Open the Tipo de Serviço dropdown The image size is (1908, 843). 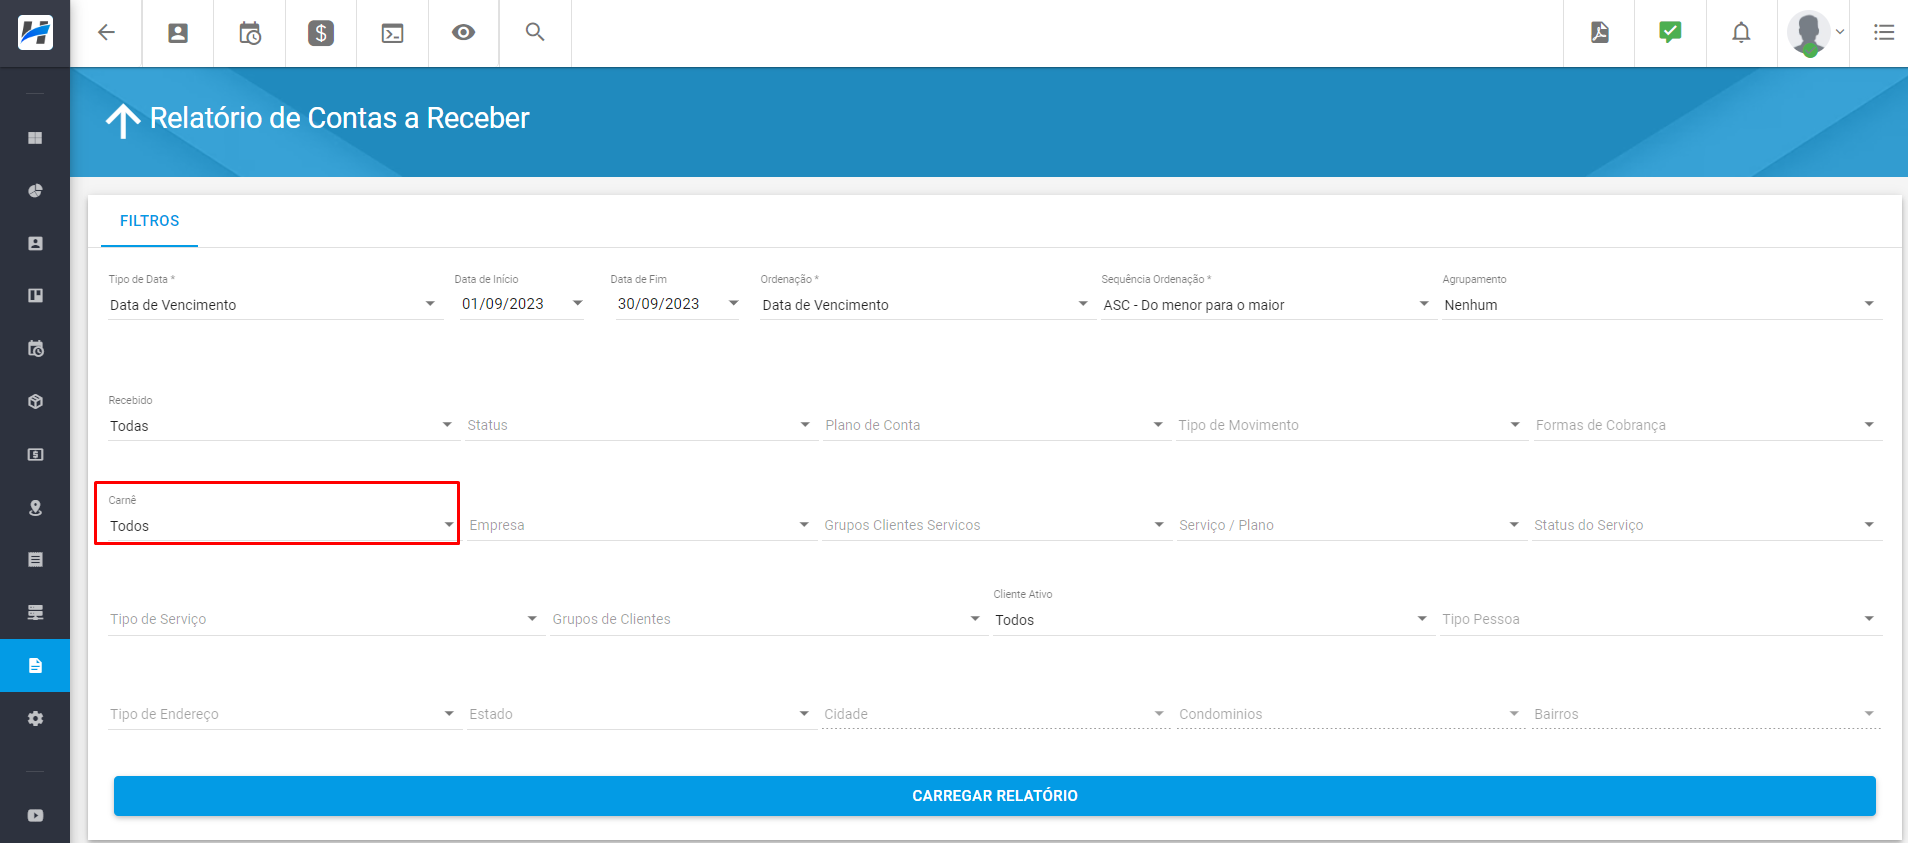tap(325, 619)
